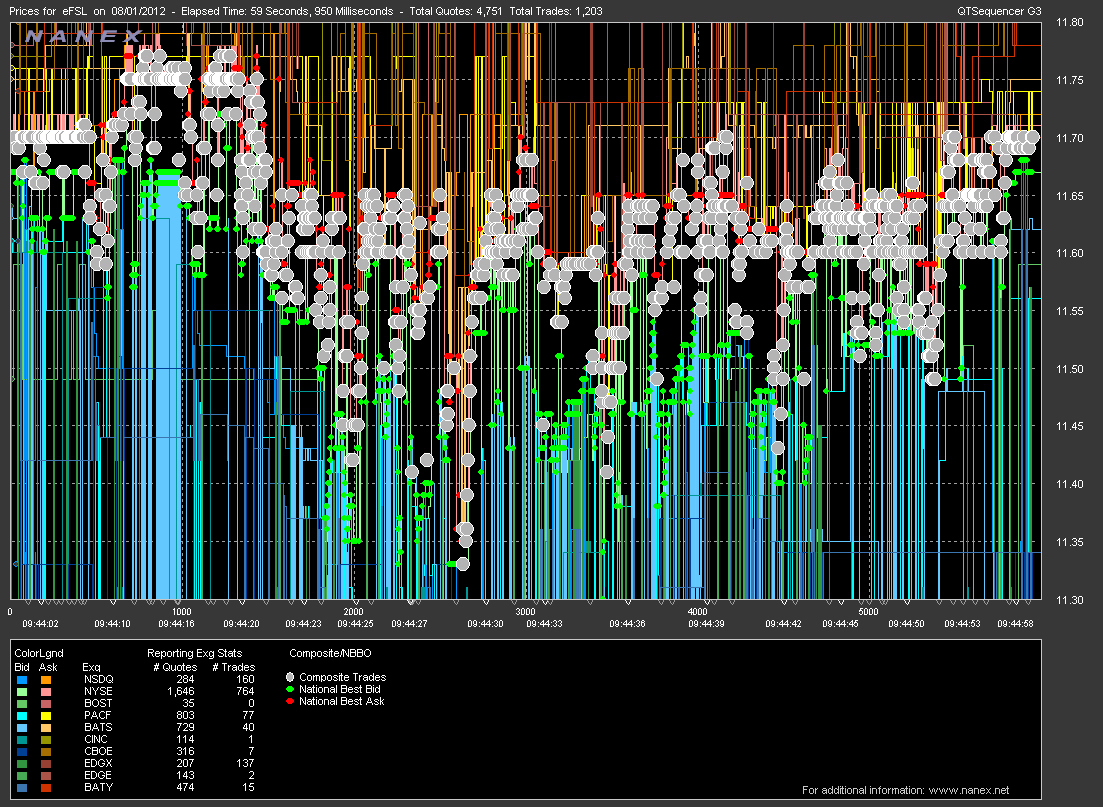The height and width of the screenshot is (807, 1103).
Task: Click the NSDQ exchange label
Action: tap(98, 680)
